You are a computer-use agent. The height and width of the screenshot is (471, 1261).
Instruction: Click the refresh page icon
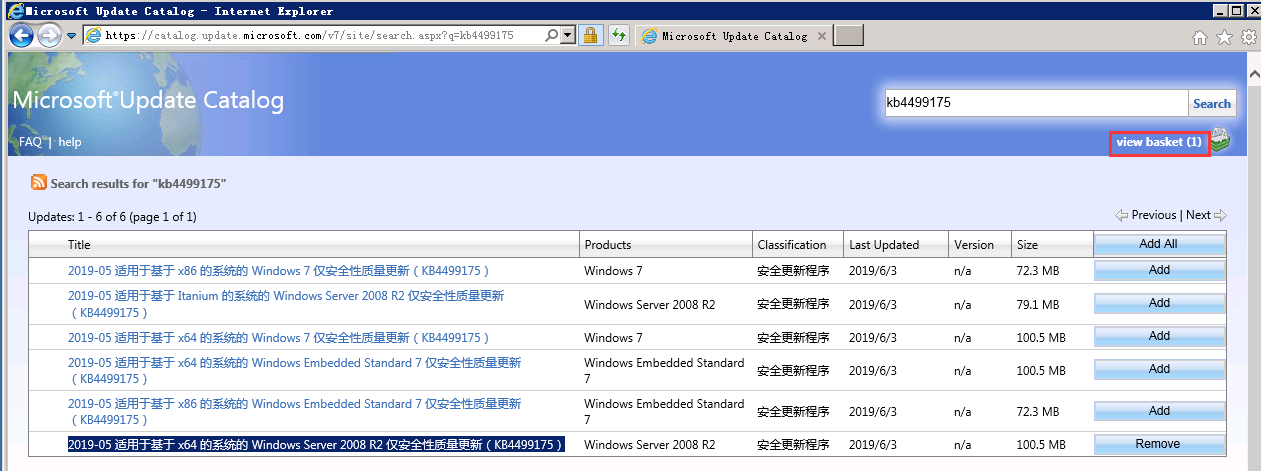tap(619, 35)
